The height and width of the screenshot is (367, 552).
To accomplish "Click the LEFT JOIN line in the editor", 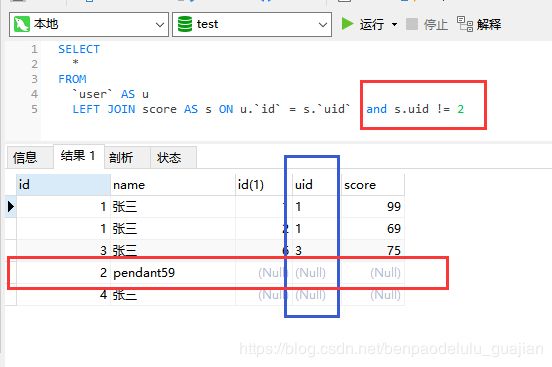I will click(x=268, y=109).
